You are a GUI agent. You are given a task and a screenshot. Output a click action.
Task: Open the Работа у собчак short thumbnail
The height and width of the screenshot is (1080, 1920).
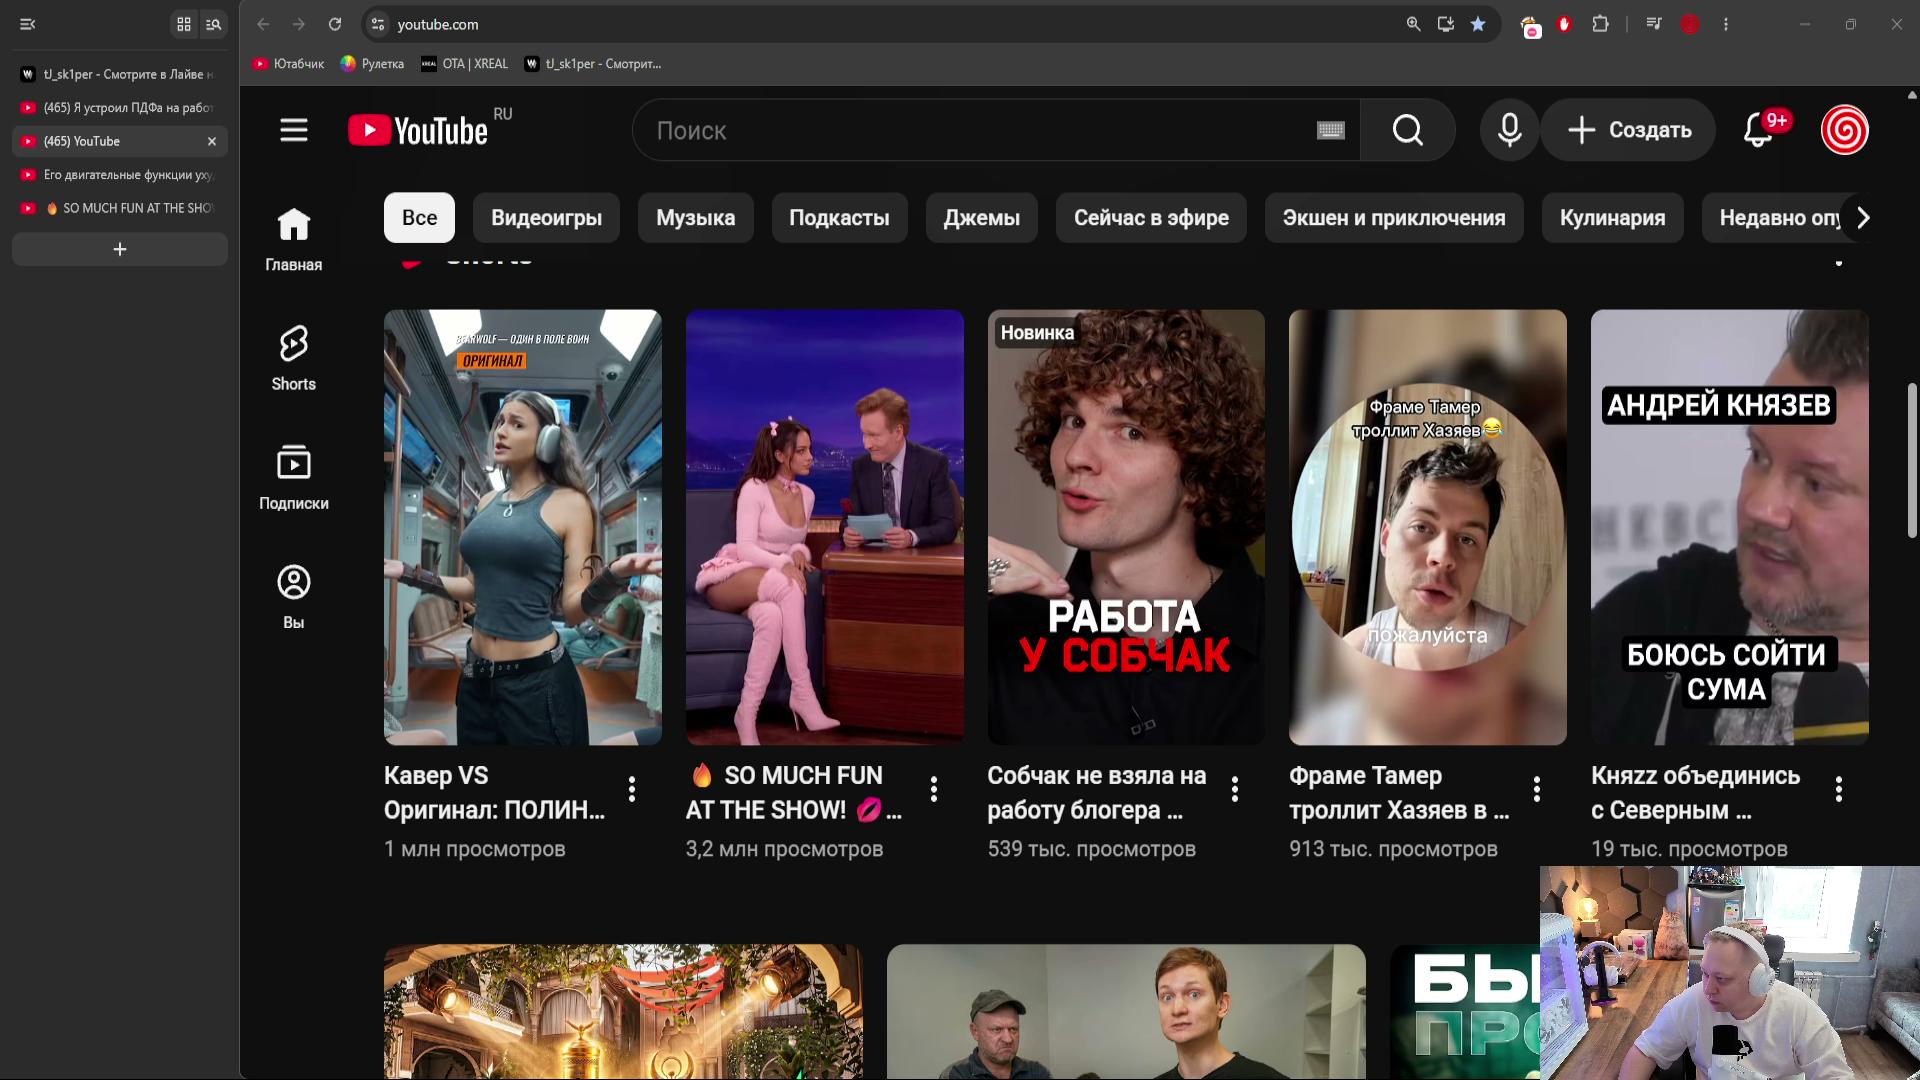(x=1126, y=527)
